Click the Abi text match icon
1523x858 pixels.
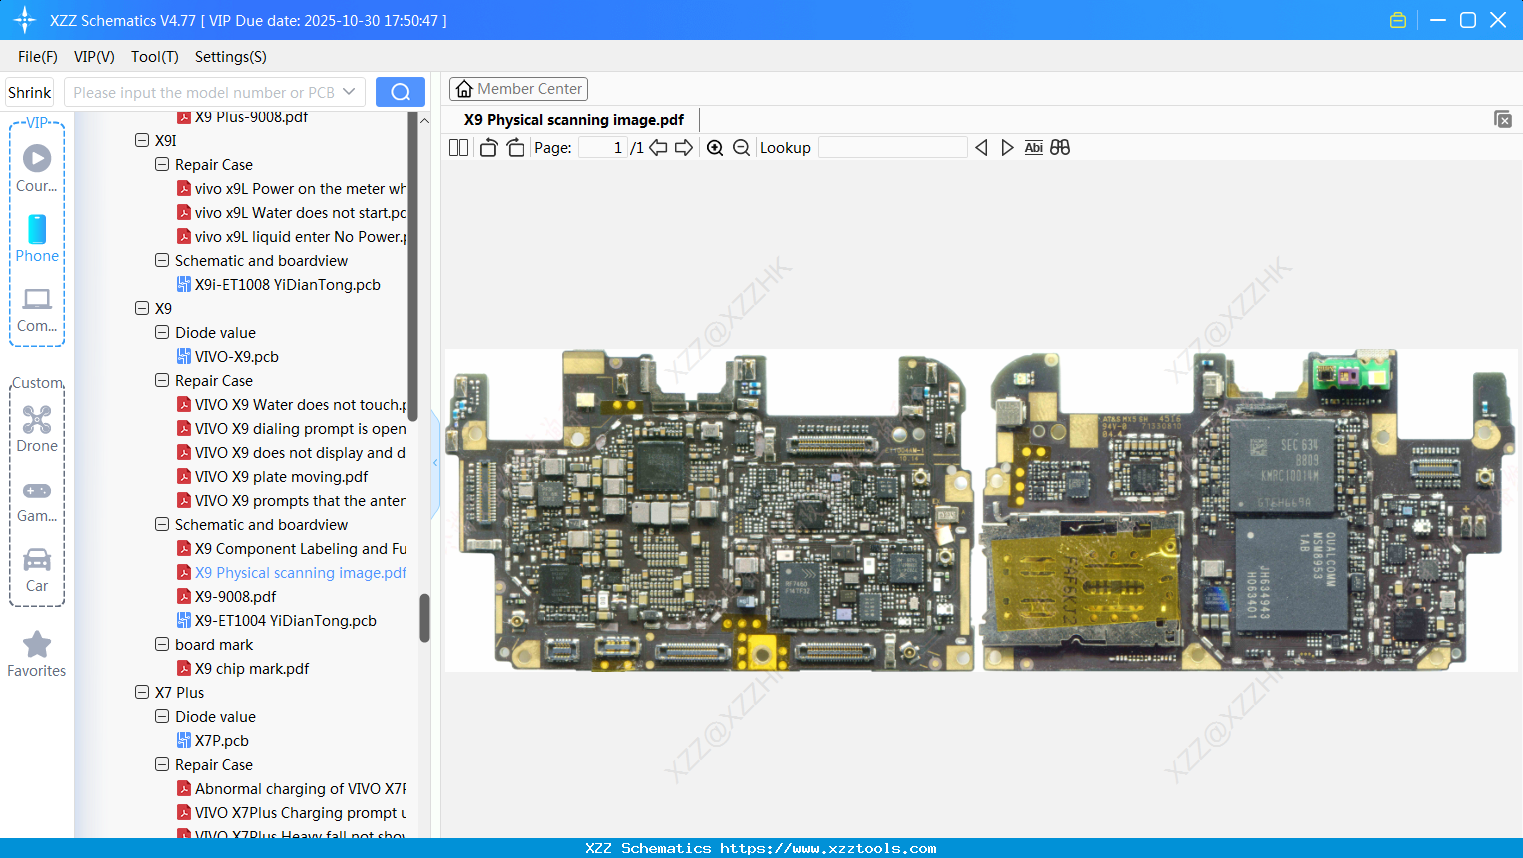point(1034,148)
